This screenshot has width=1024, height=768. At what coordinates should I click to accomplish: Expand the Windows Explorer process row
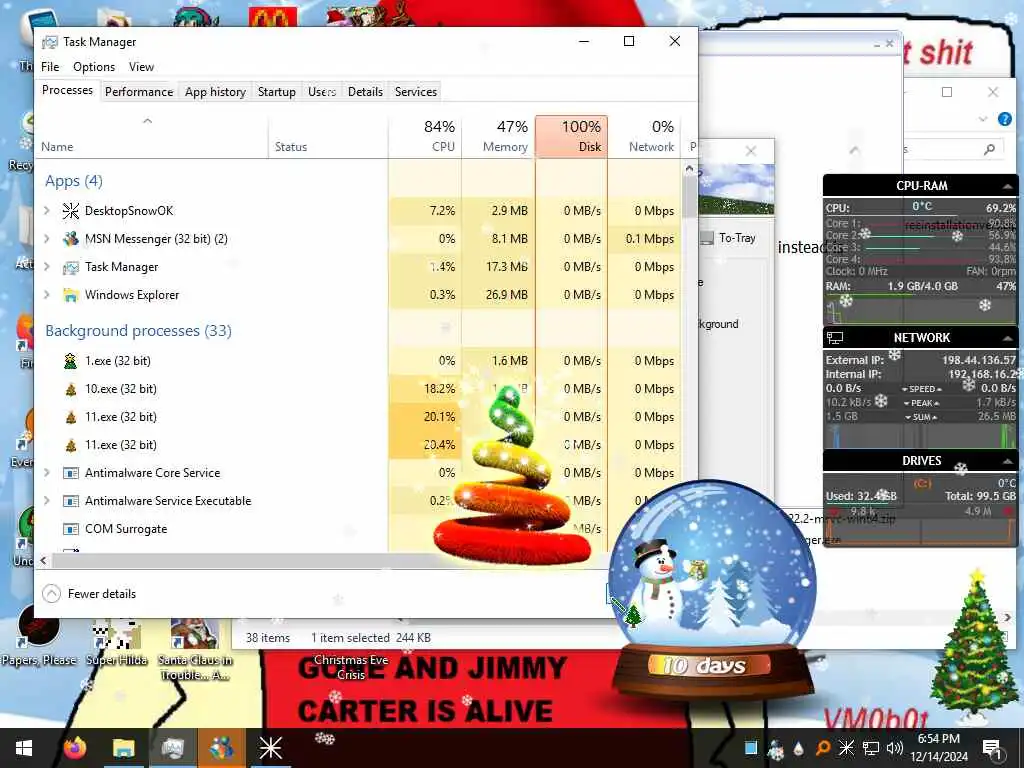[x=46, y=295]
